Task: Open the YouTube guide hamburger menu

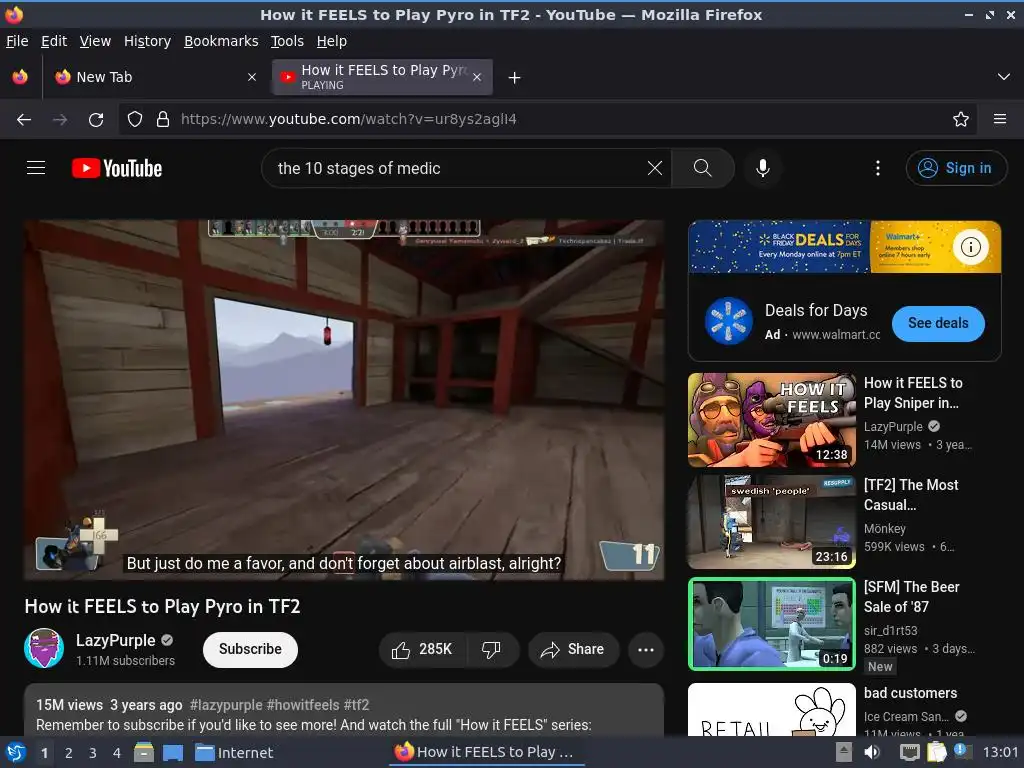Action: click(x=36, y=168)
